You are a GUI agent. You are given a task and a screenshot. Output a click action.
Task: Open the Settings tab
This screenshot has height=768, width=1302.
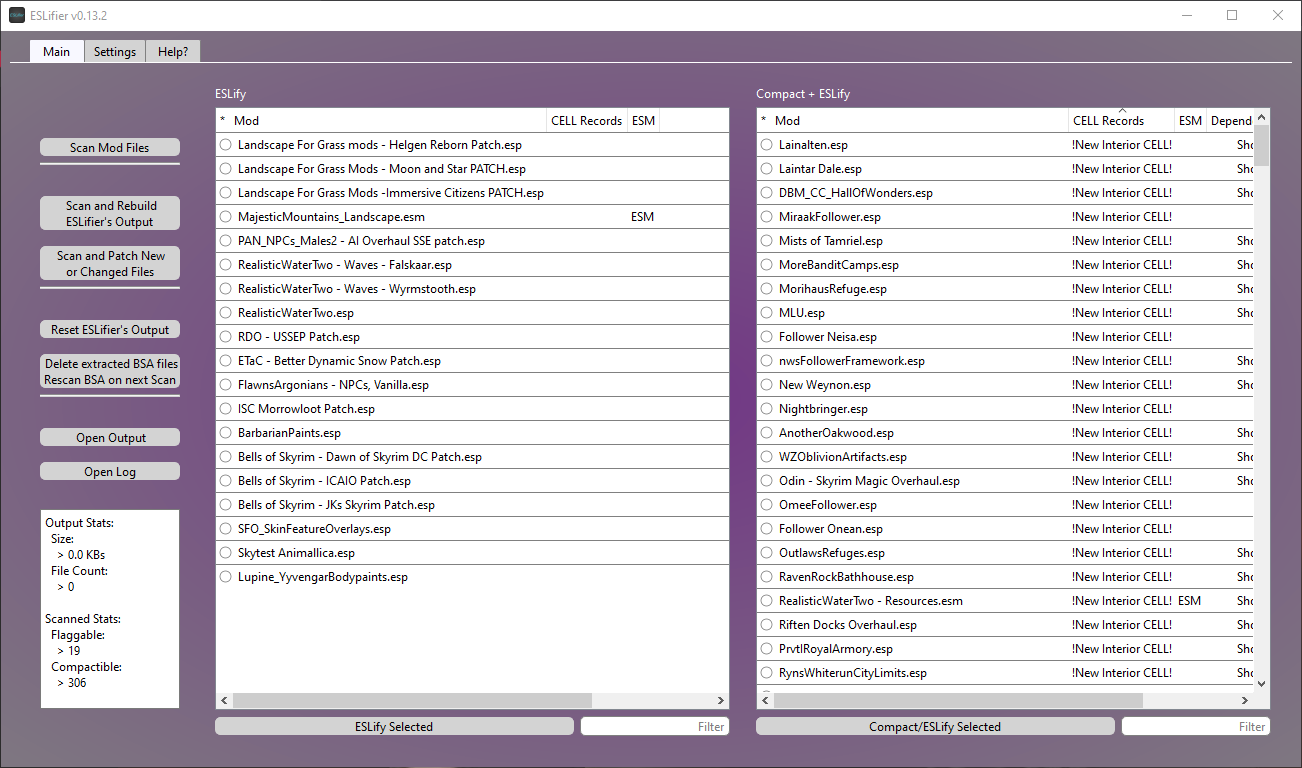115,51
